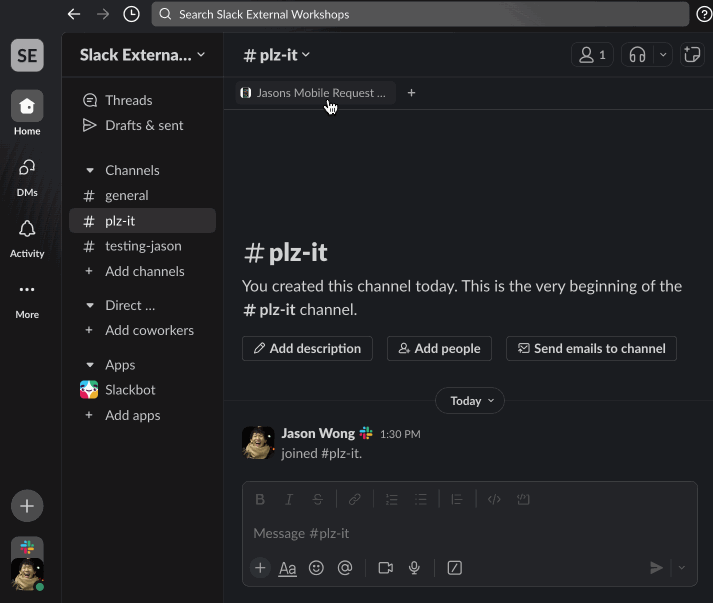Click the emoji picker icon in composer
The image size is (713, 603).
316,568
